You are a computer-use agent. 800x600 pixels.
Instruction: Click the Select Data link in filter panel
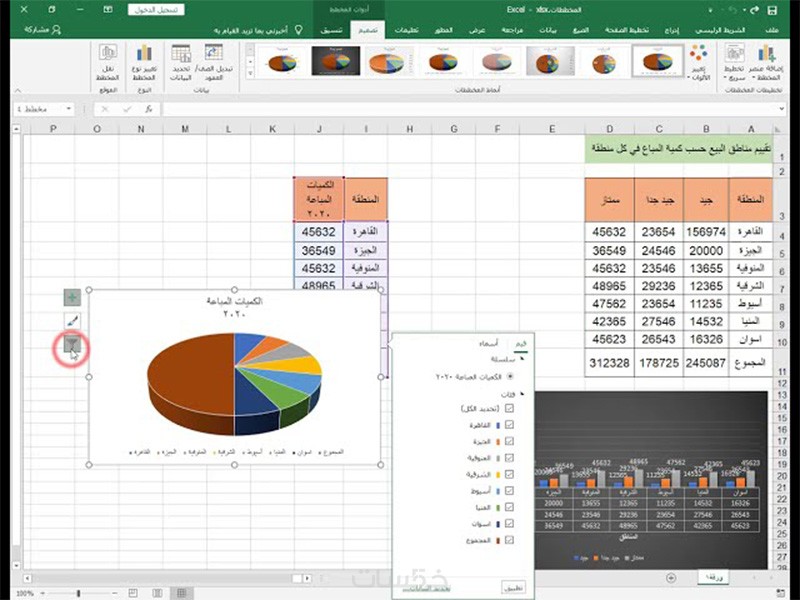[427, 588]
